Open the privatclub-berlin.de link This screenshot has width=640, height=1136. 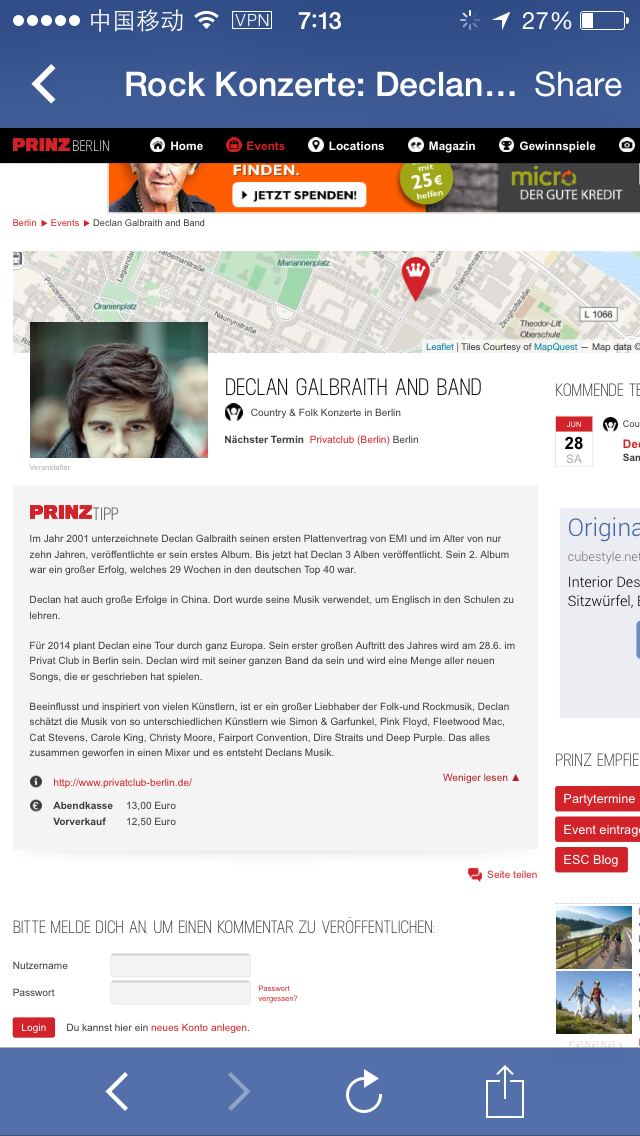122,783
